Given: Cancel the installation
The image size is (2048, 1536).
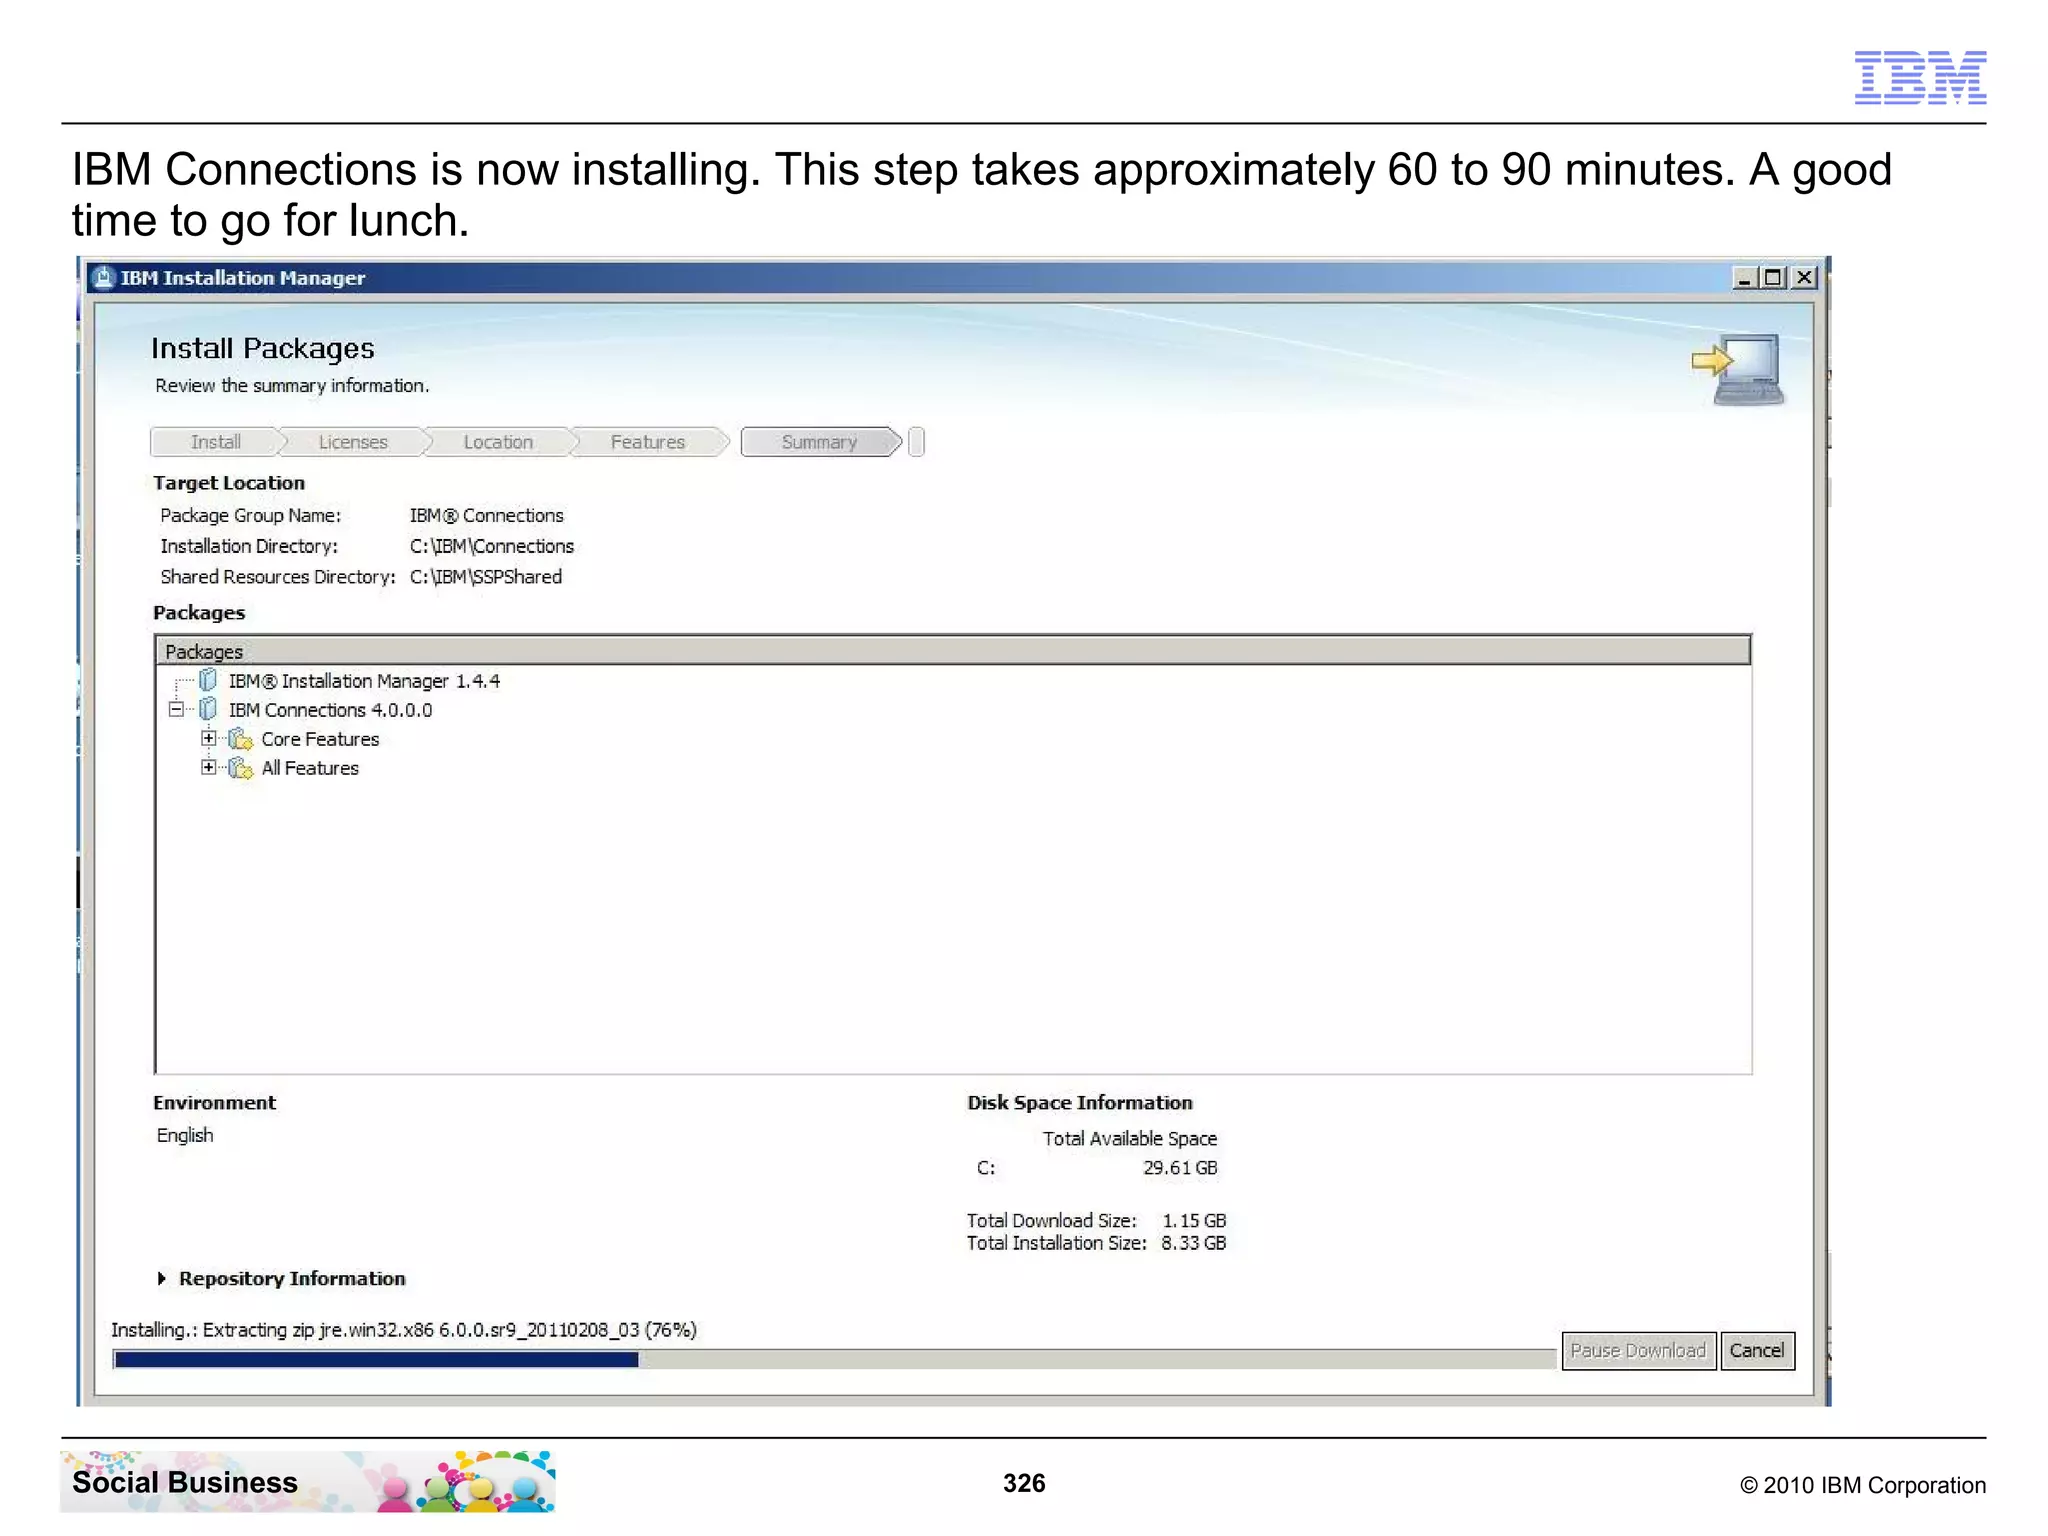Looking at the screenshot, I should coord(1757,1350).
